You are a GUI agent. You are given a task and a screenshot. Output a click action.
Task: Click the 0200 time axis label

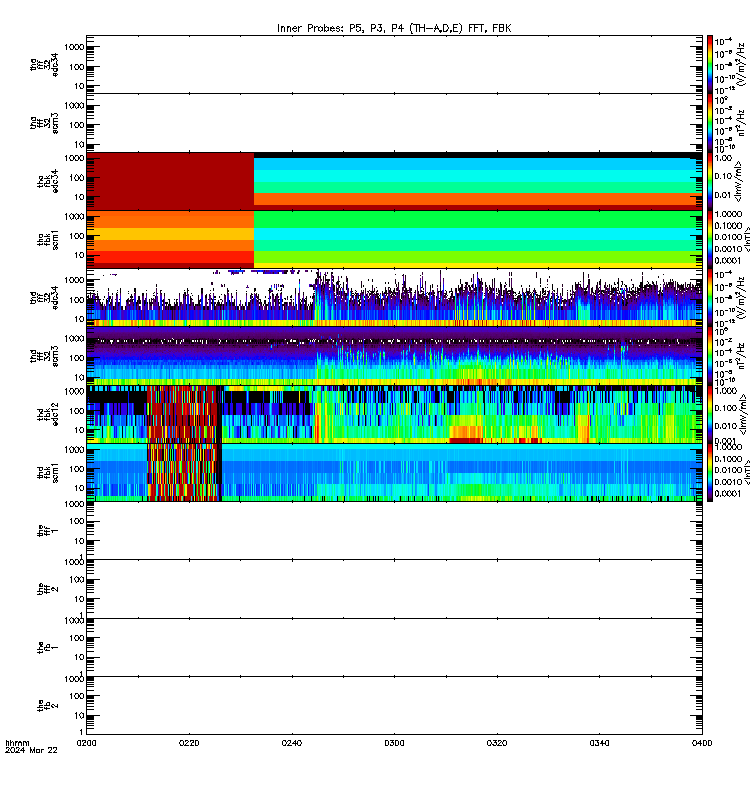click(x=86, y=743)
